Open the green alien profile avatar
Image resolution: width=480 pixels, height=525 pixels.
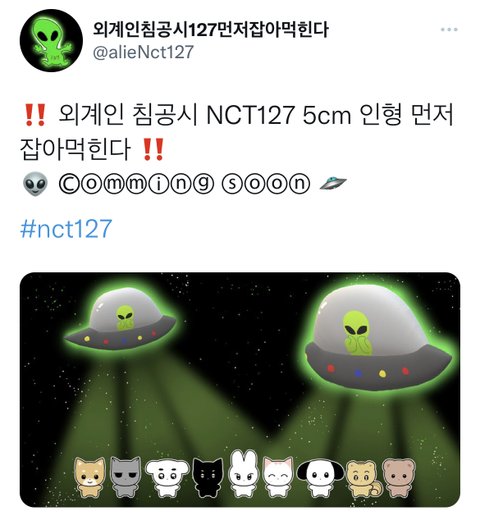(51, 41)
